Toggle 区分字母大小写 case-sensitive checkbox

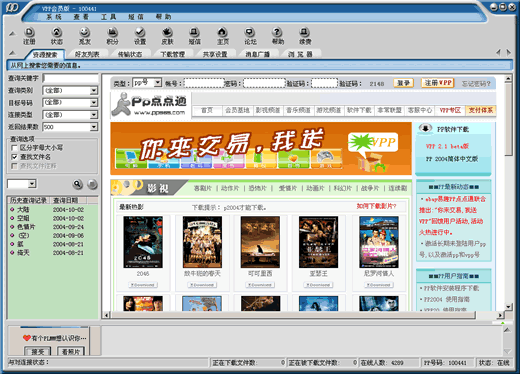click(x=14, y=148)
